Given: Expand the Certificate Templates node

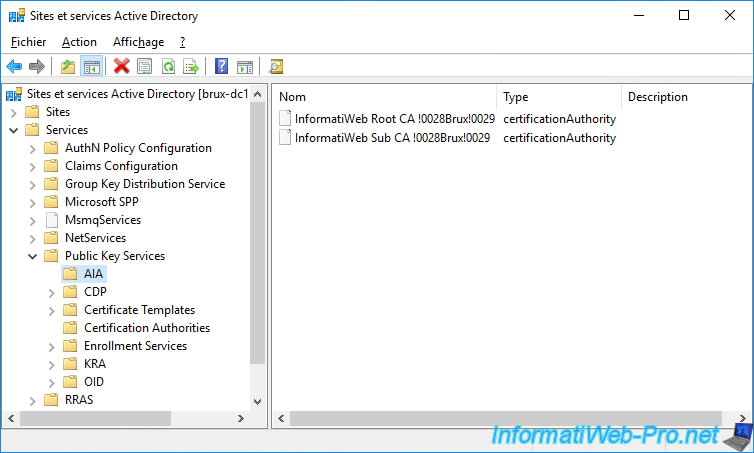Looking at the screenshot, I should click(x=51, y=310).
